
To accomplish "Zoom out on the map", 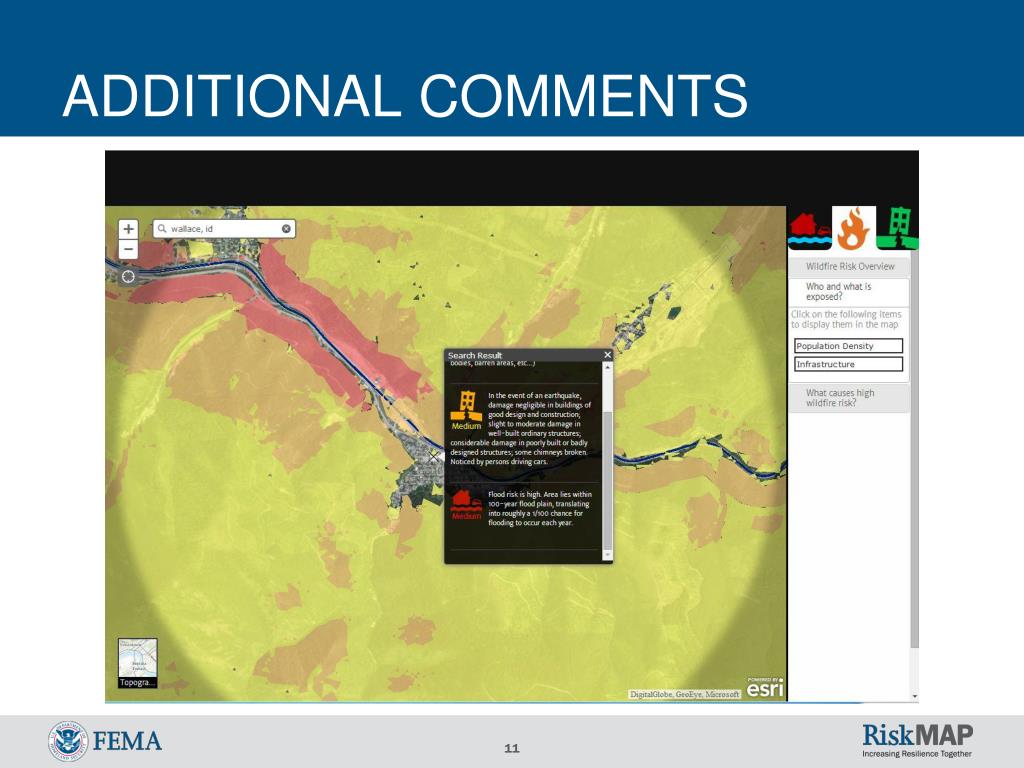I will [x=129, y=249].
